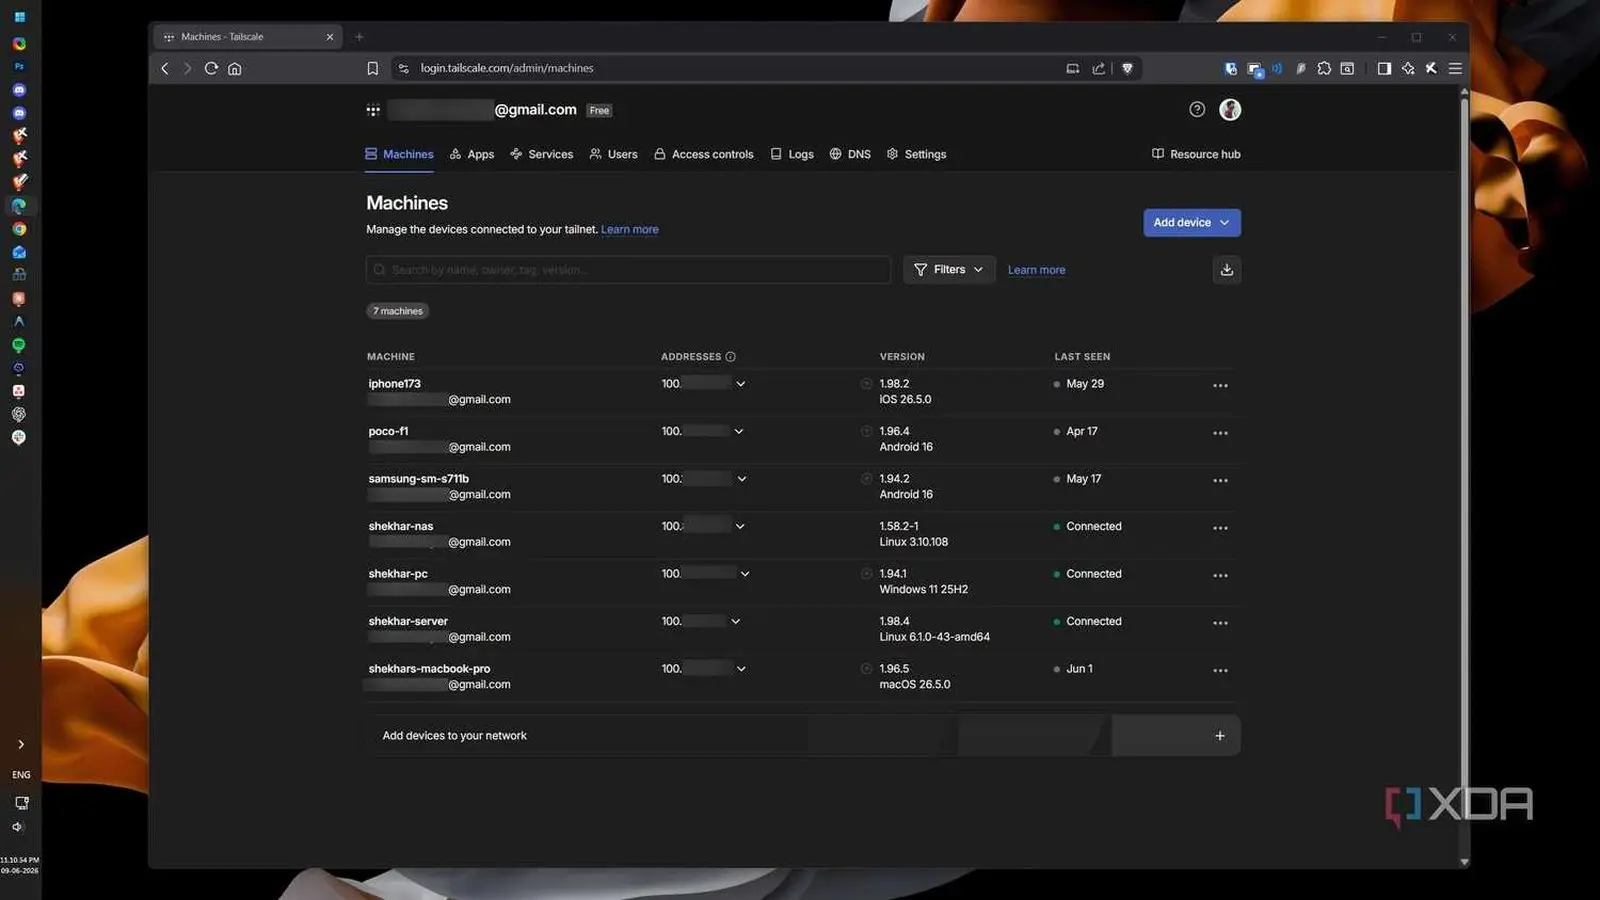Image resolution: width=1600 pixels, height=900 pixels.
Task: Click Learn more link next to Filters
Action: (x=1036, y=270)
